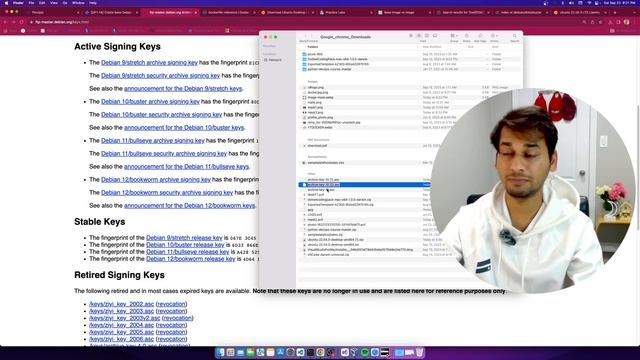640x360 pixels.
Task: Click the Add Tags icon in Finder
Action: click(480, 36)
